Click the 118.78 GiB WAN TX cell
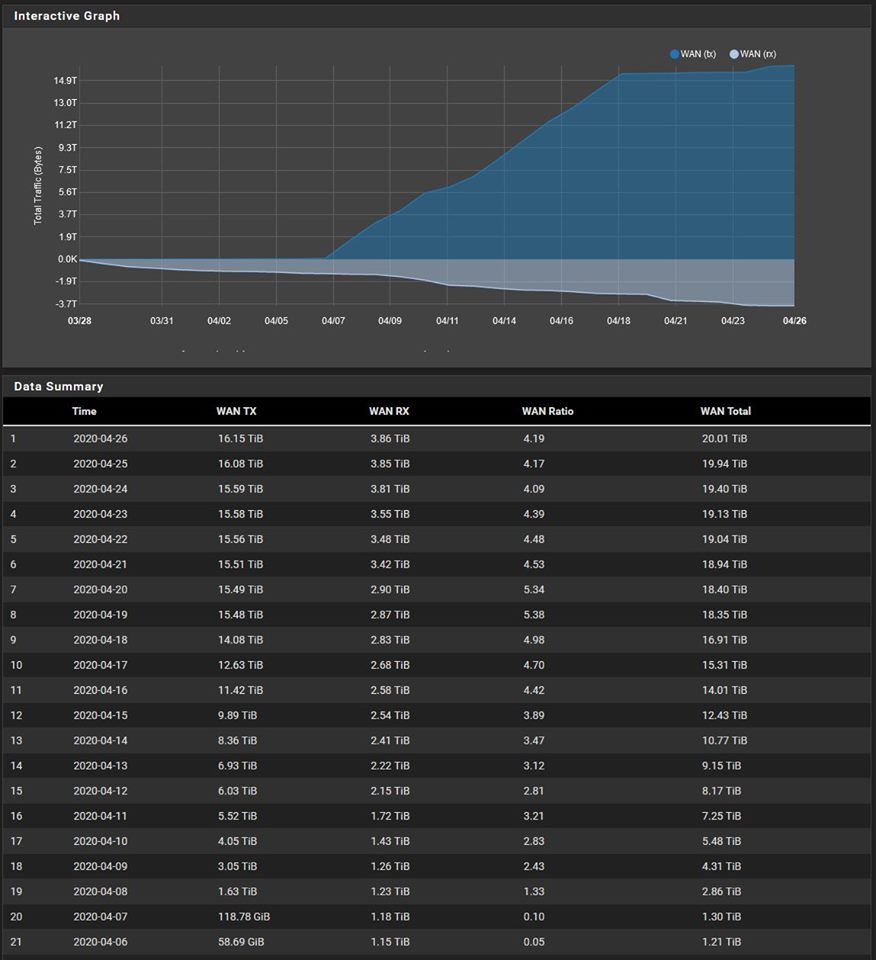 point(243,918)
